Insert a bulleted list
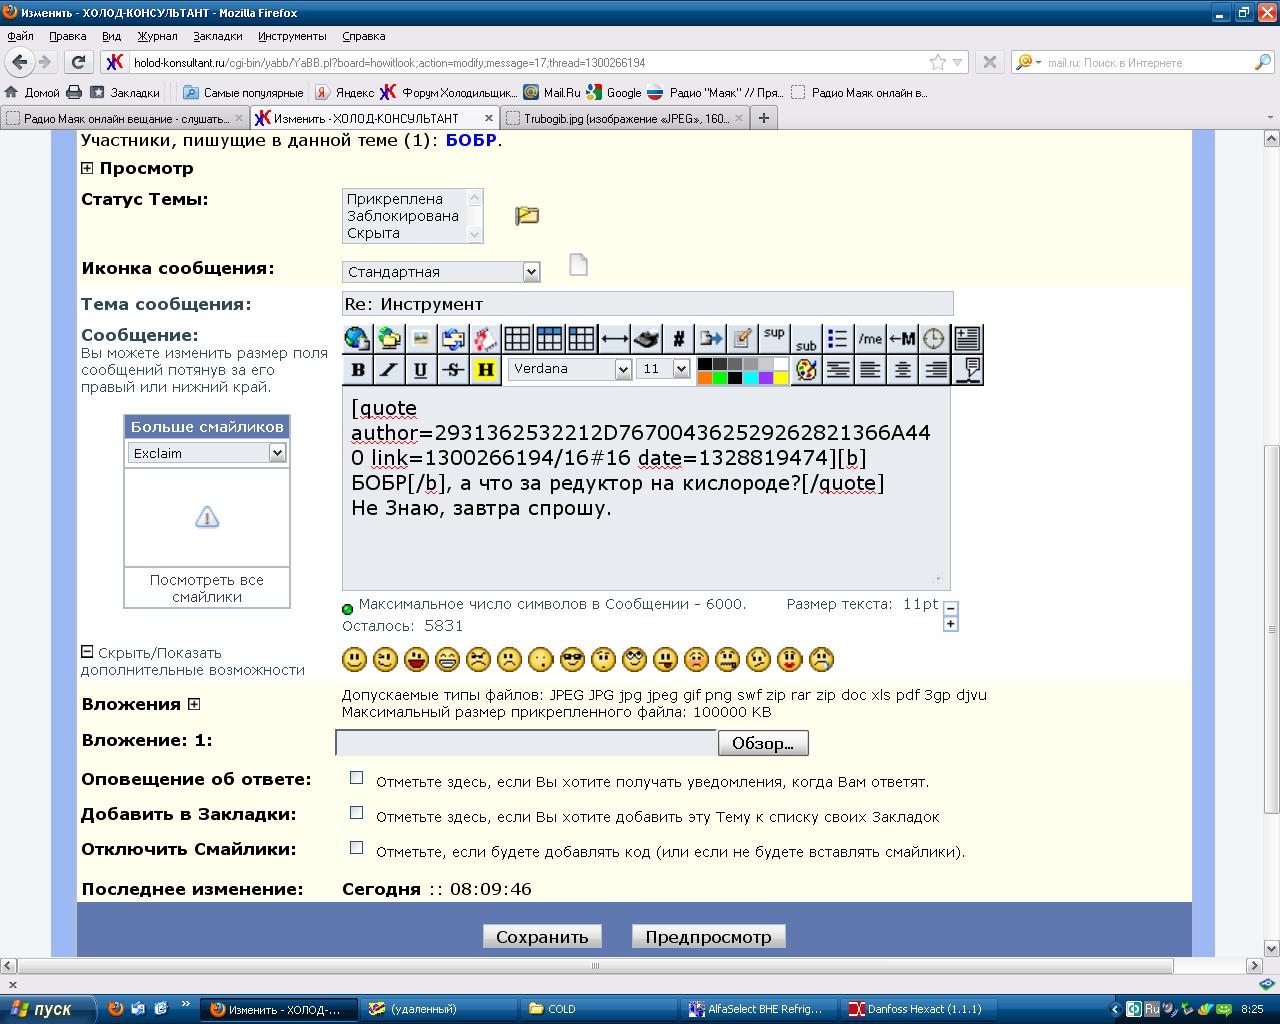This screenshot has width=1280, height=1024. point(838,339)
